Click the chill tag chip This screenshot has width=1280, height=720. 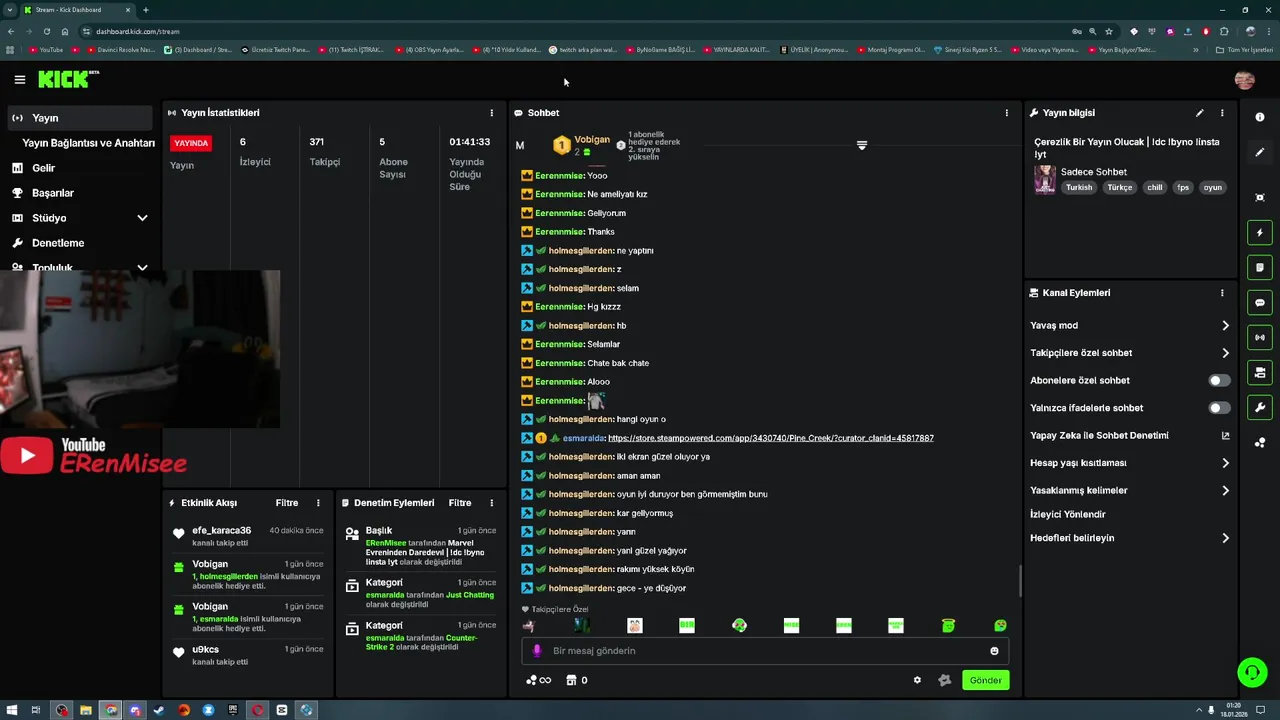tap(1155, 188)
